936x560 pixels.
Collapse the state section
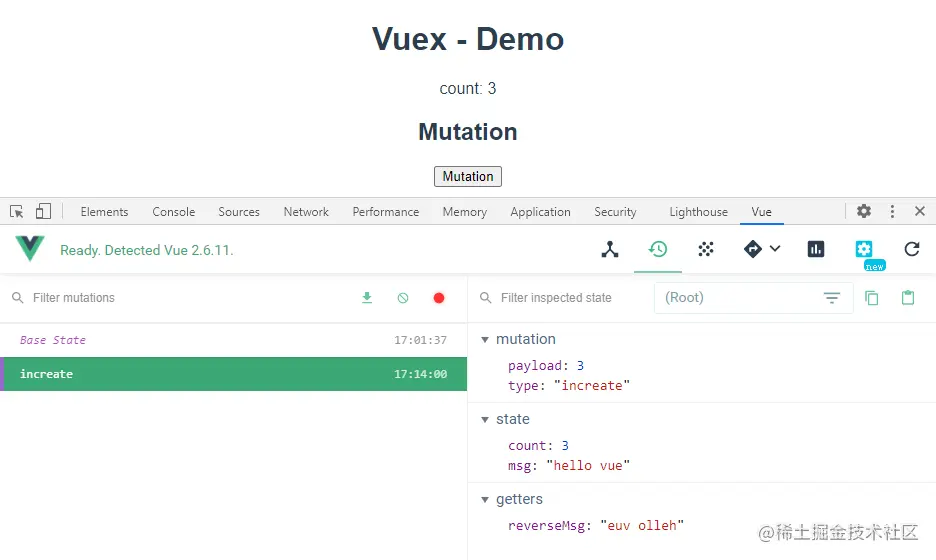pos(486,419)
